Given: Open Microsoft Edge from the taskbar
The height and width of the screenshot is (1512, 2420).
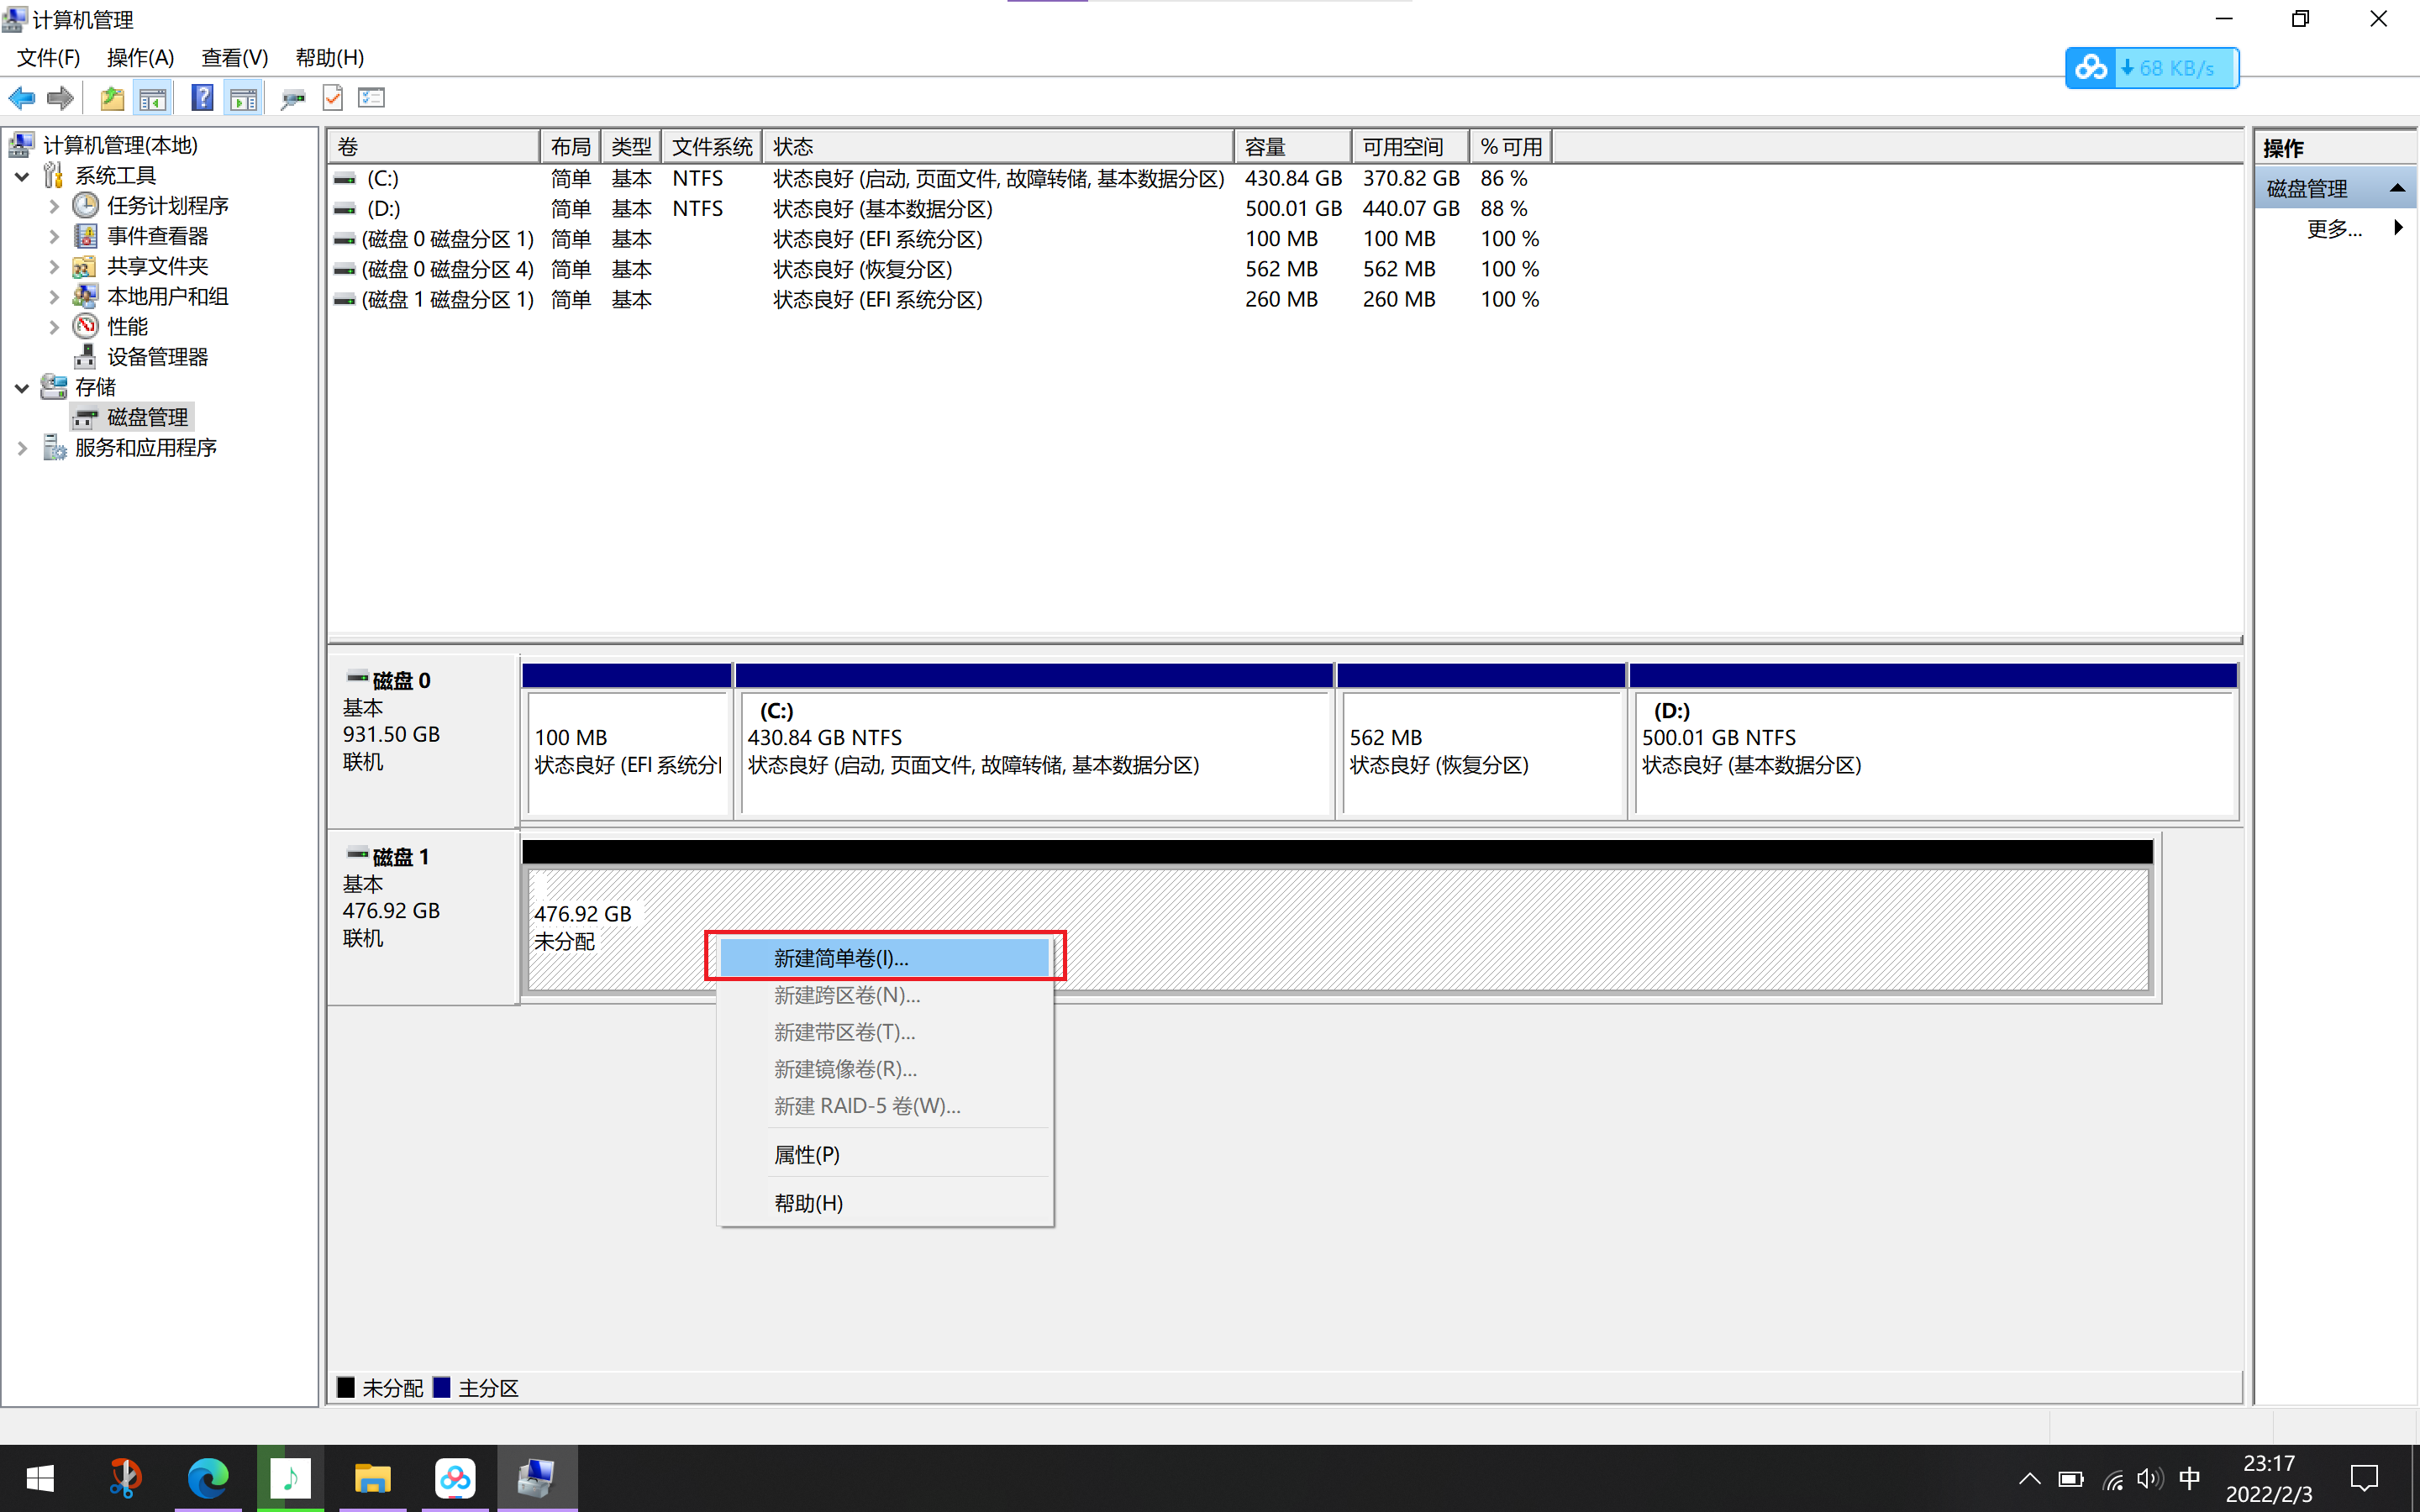Looking at the screenshot, I should click(x=208, y=1477).
